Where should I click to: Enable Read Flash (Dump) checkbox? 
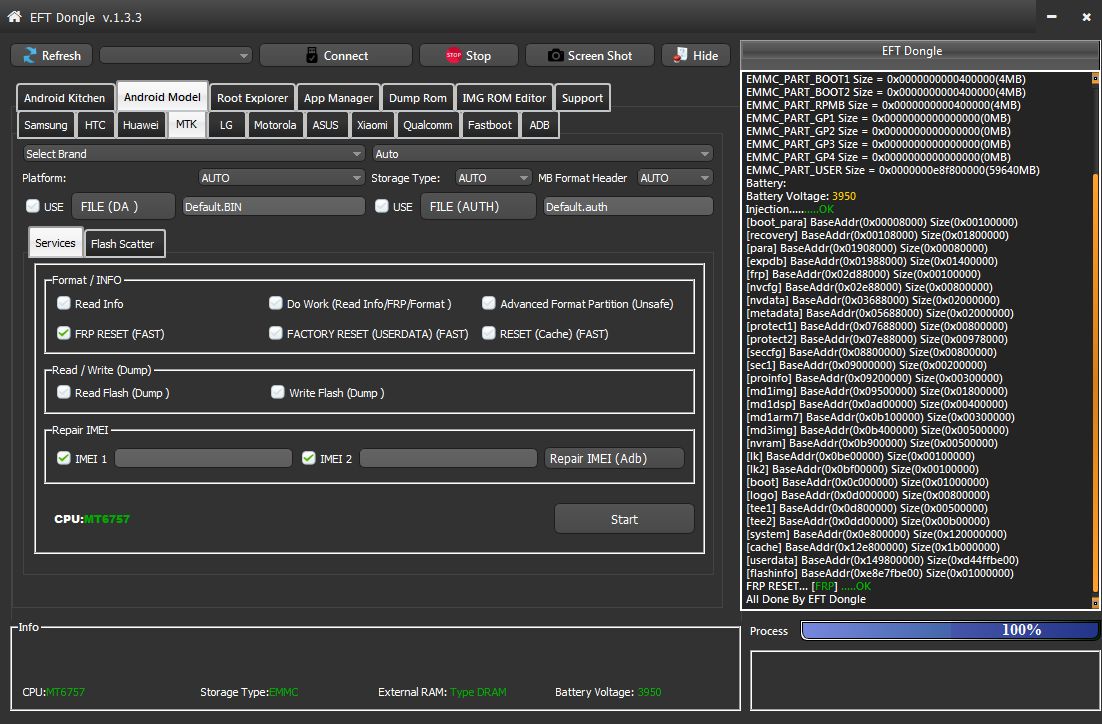pos(64,392)
